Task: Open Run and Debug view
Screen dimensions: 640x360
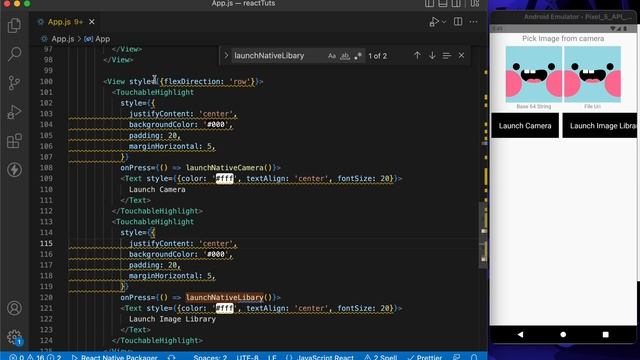Action: (14, 112)
